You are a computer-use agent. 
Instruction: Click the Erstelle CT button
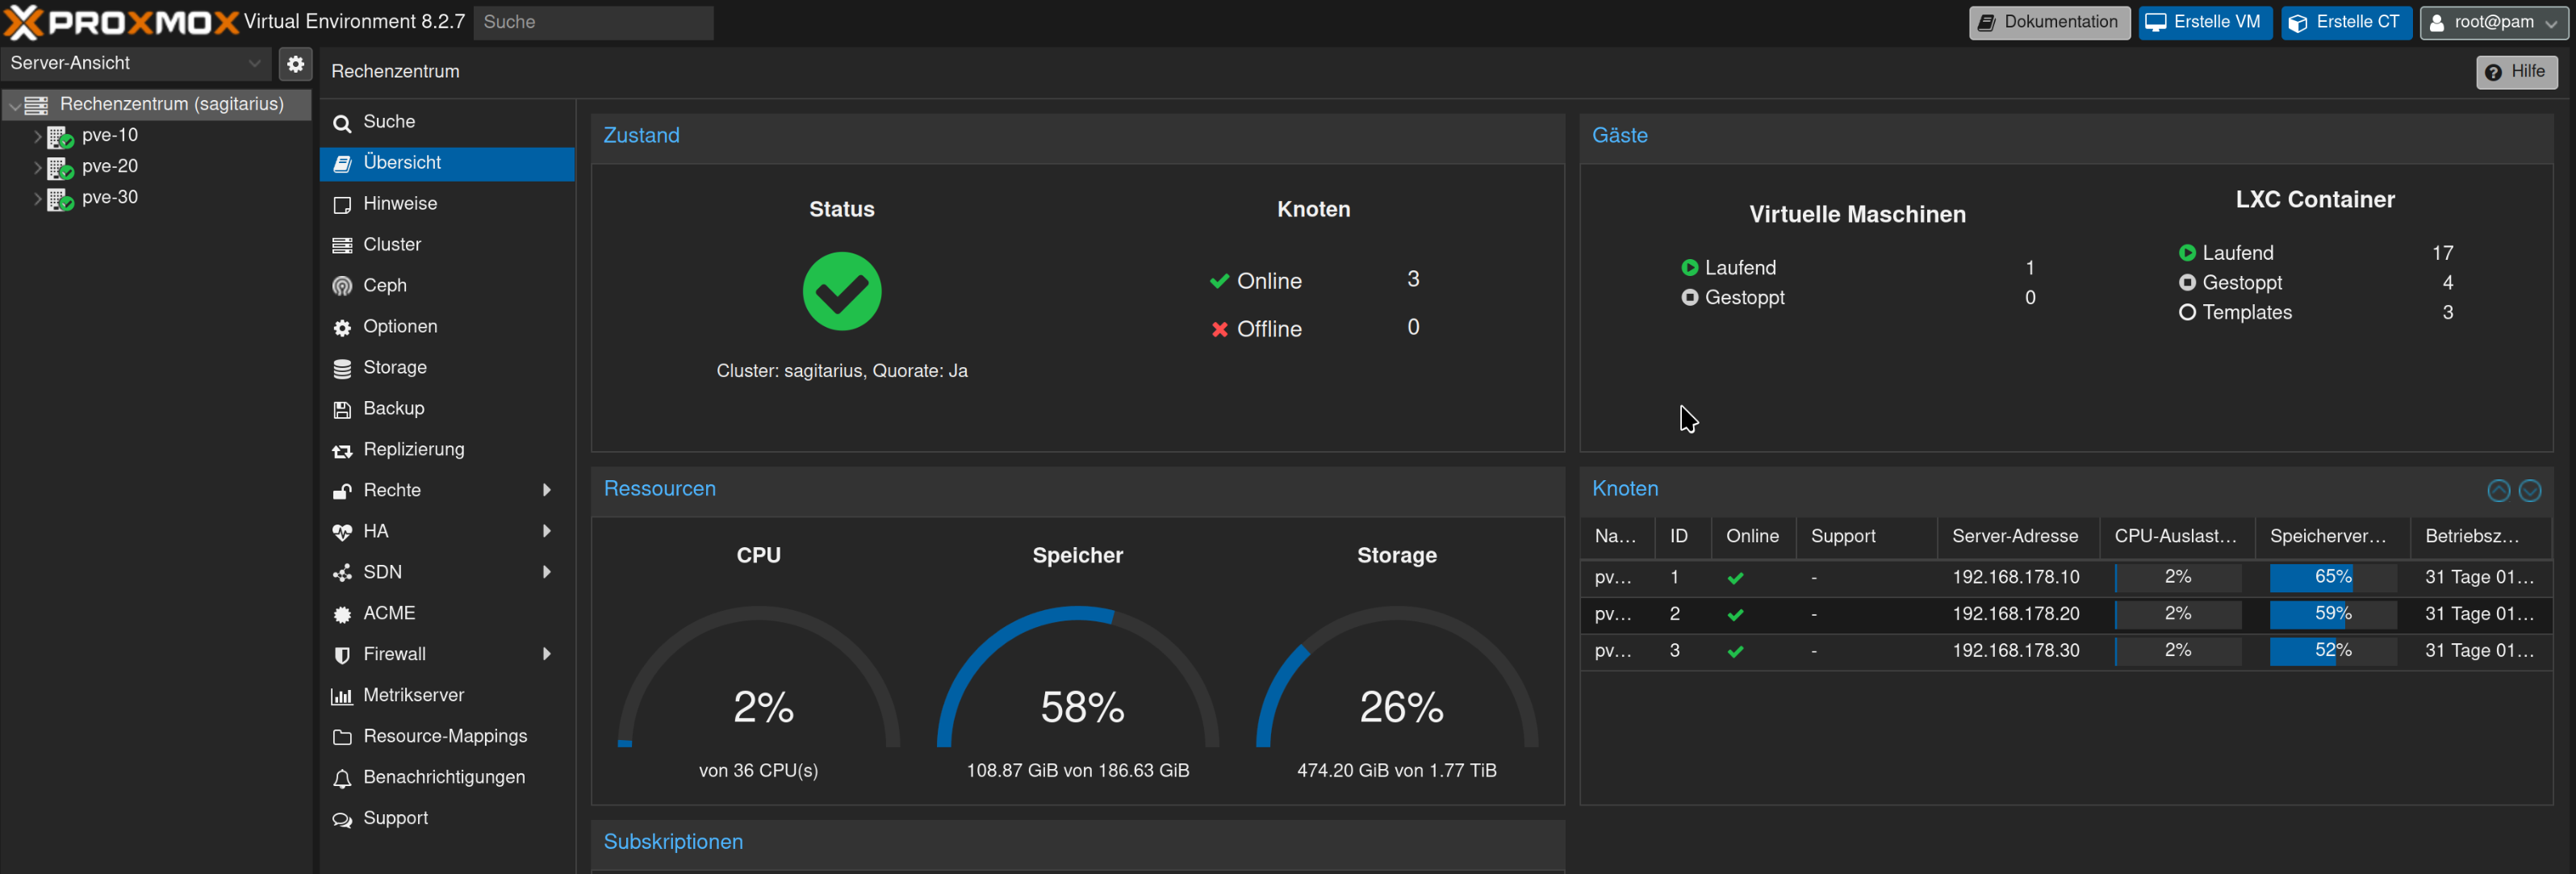[2346, 22]
